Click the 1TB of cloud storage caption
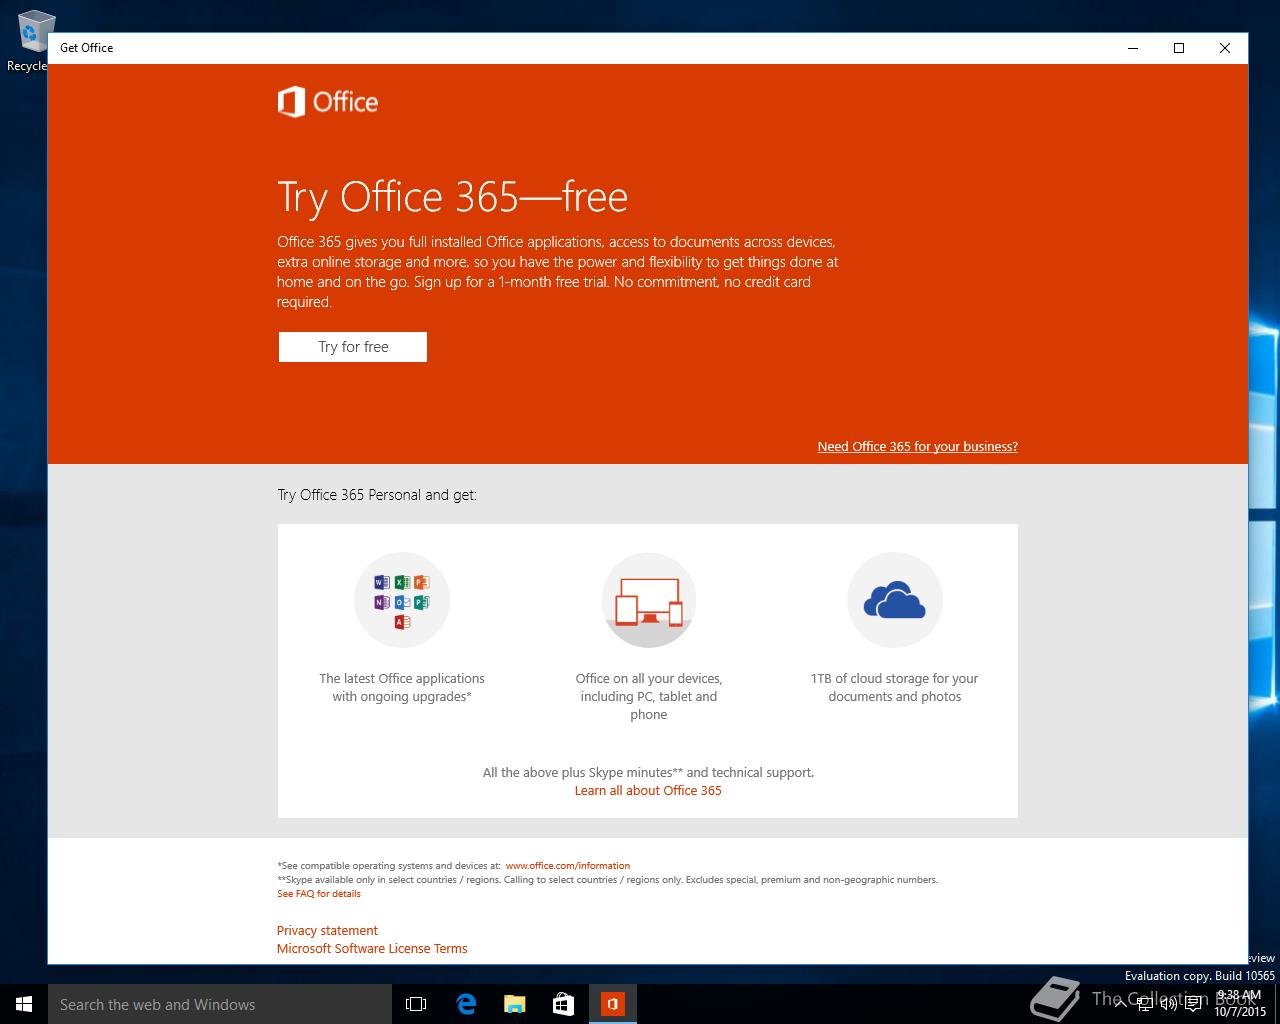Image resolution: width=1280 pixels, height=1024 pixels. tap(895, 687)
